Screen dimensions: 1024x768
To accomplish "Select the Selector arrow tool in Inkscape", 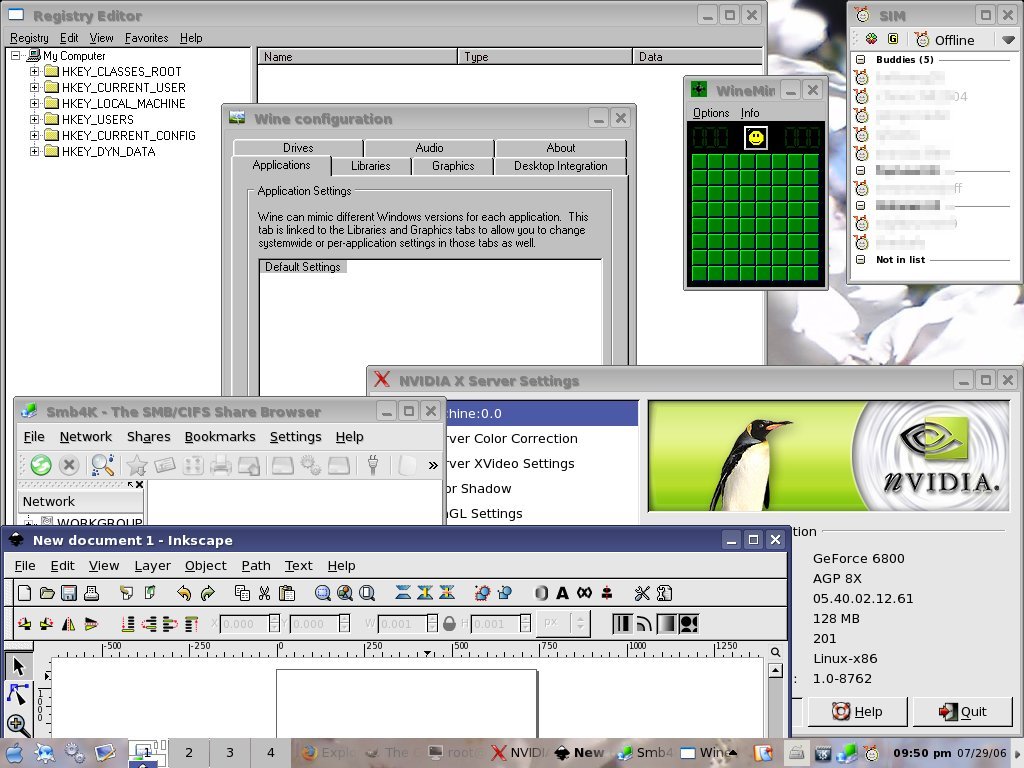I will point(18,666).
